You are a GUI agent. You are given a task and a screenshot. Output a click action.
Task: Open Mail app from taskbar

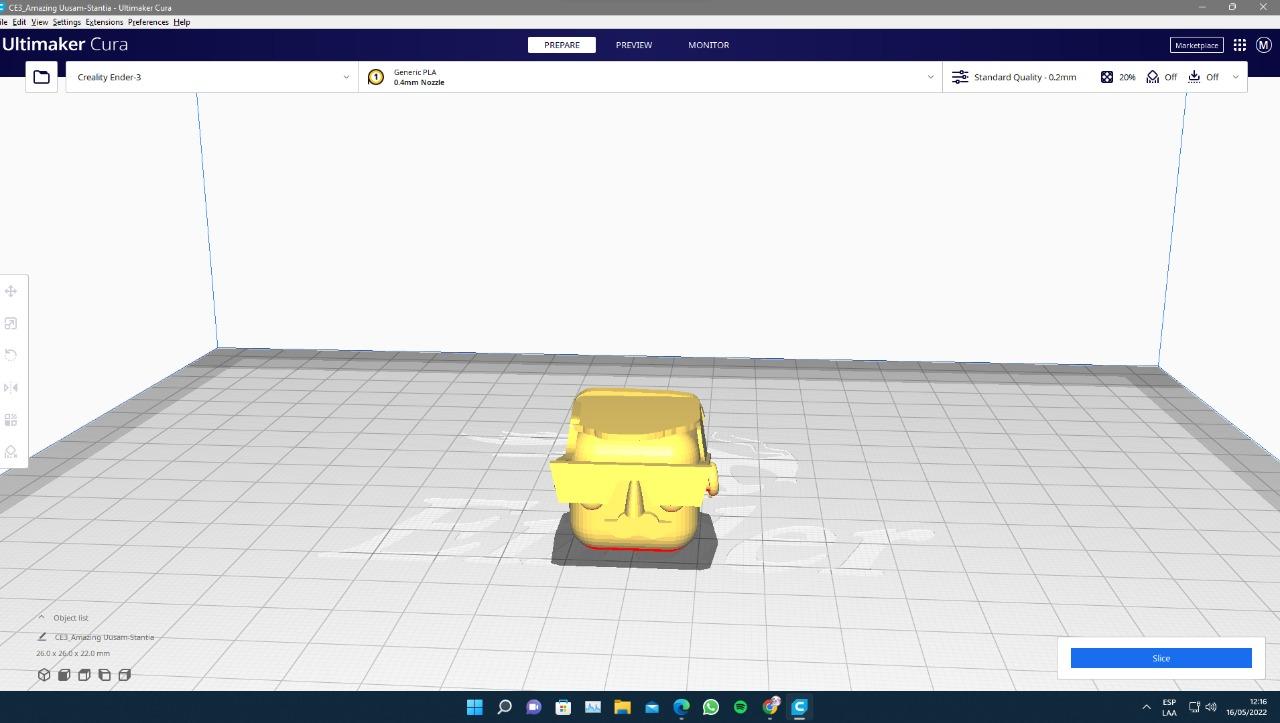(652, 707)
